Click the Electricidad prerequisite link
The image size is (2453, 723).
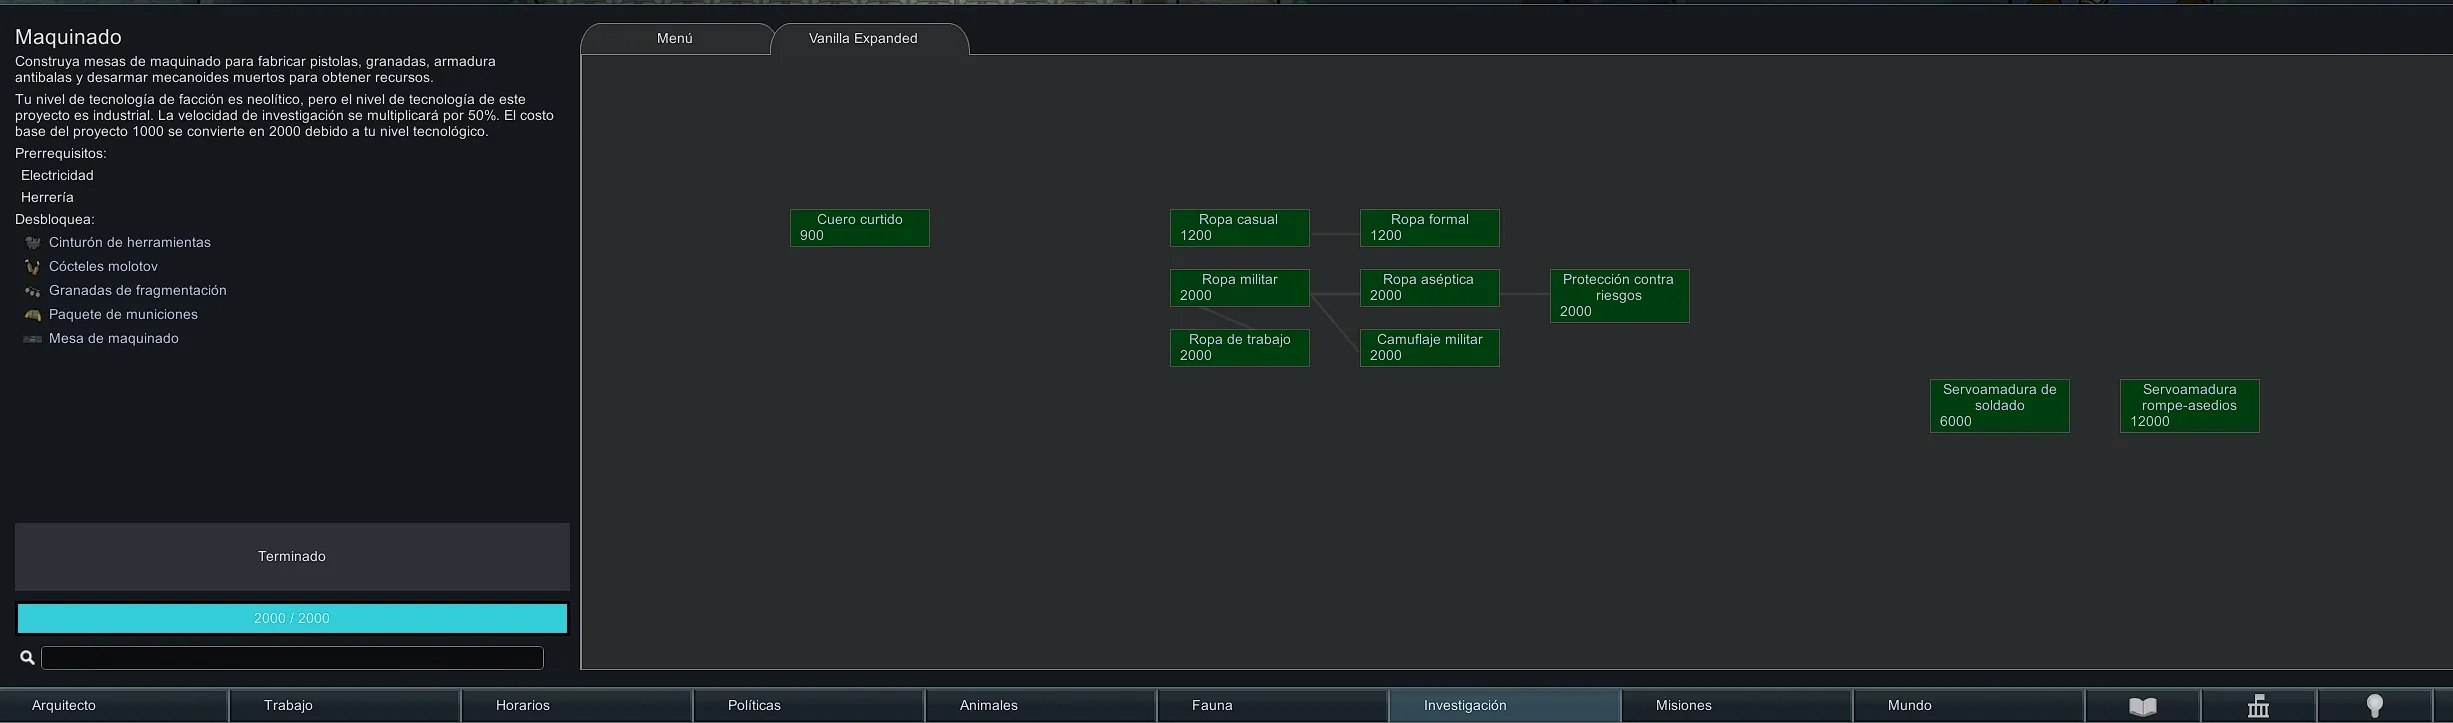pyautogui.click(x=58, y=176)
